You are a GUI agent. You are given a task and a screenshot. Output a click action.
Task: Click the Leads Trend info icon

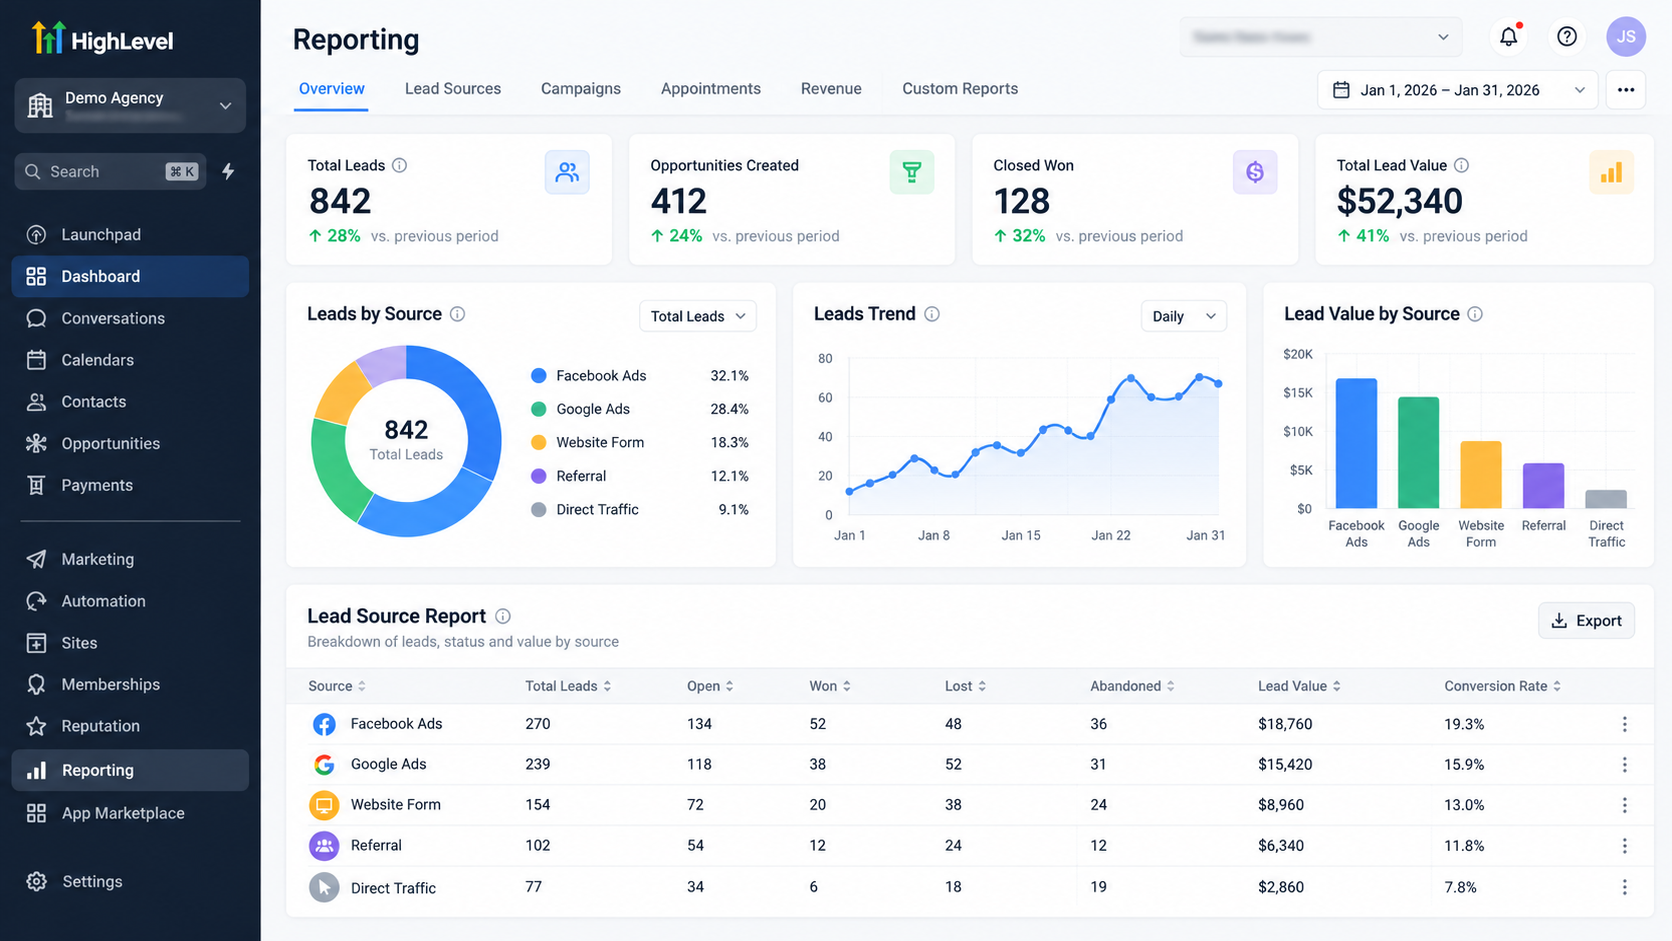point(932,314)
